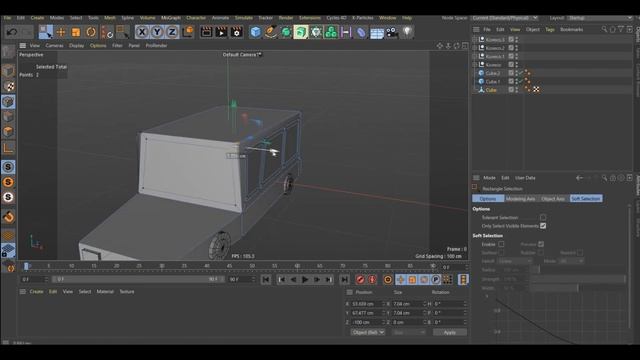Select the Rotate tool icon
Screen dimensions: 640x360
click(x=91, y=32)
